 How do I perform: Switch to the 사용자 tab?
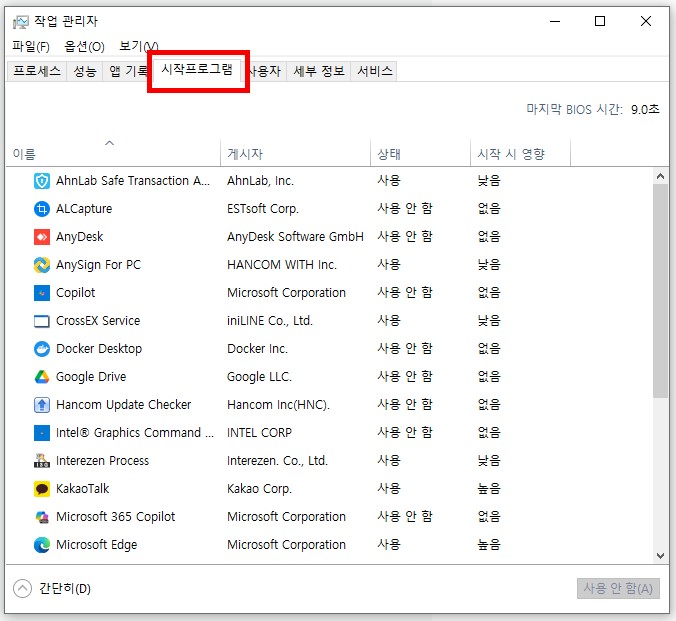(265, 71)
